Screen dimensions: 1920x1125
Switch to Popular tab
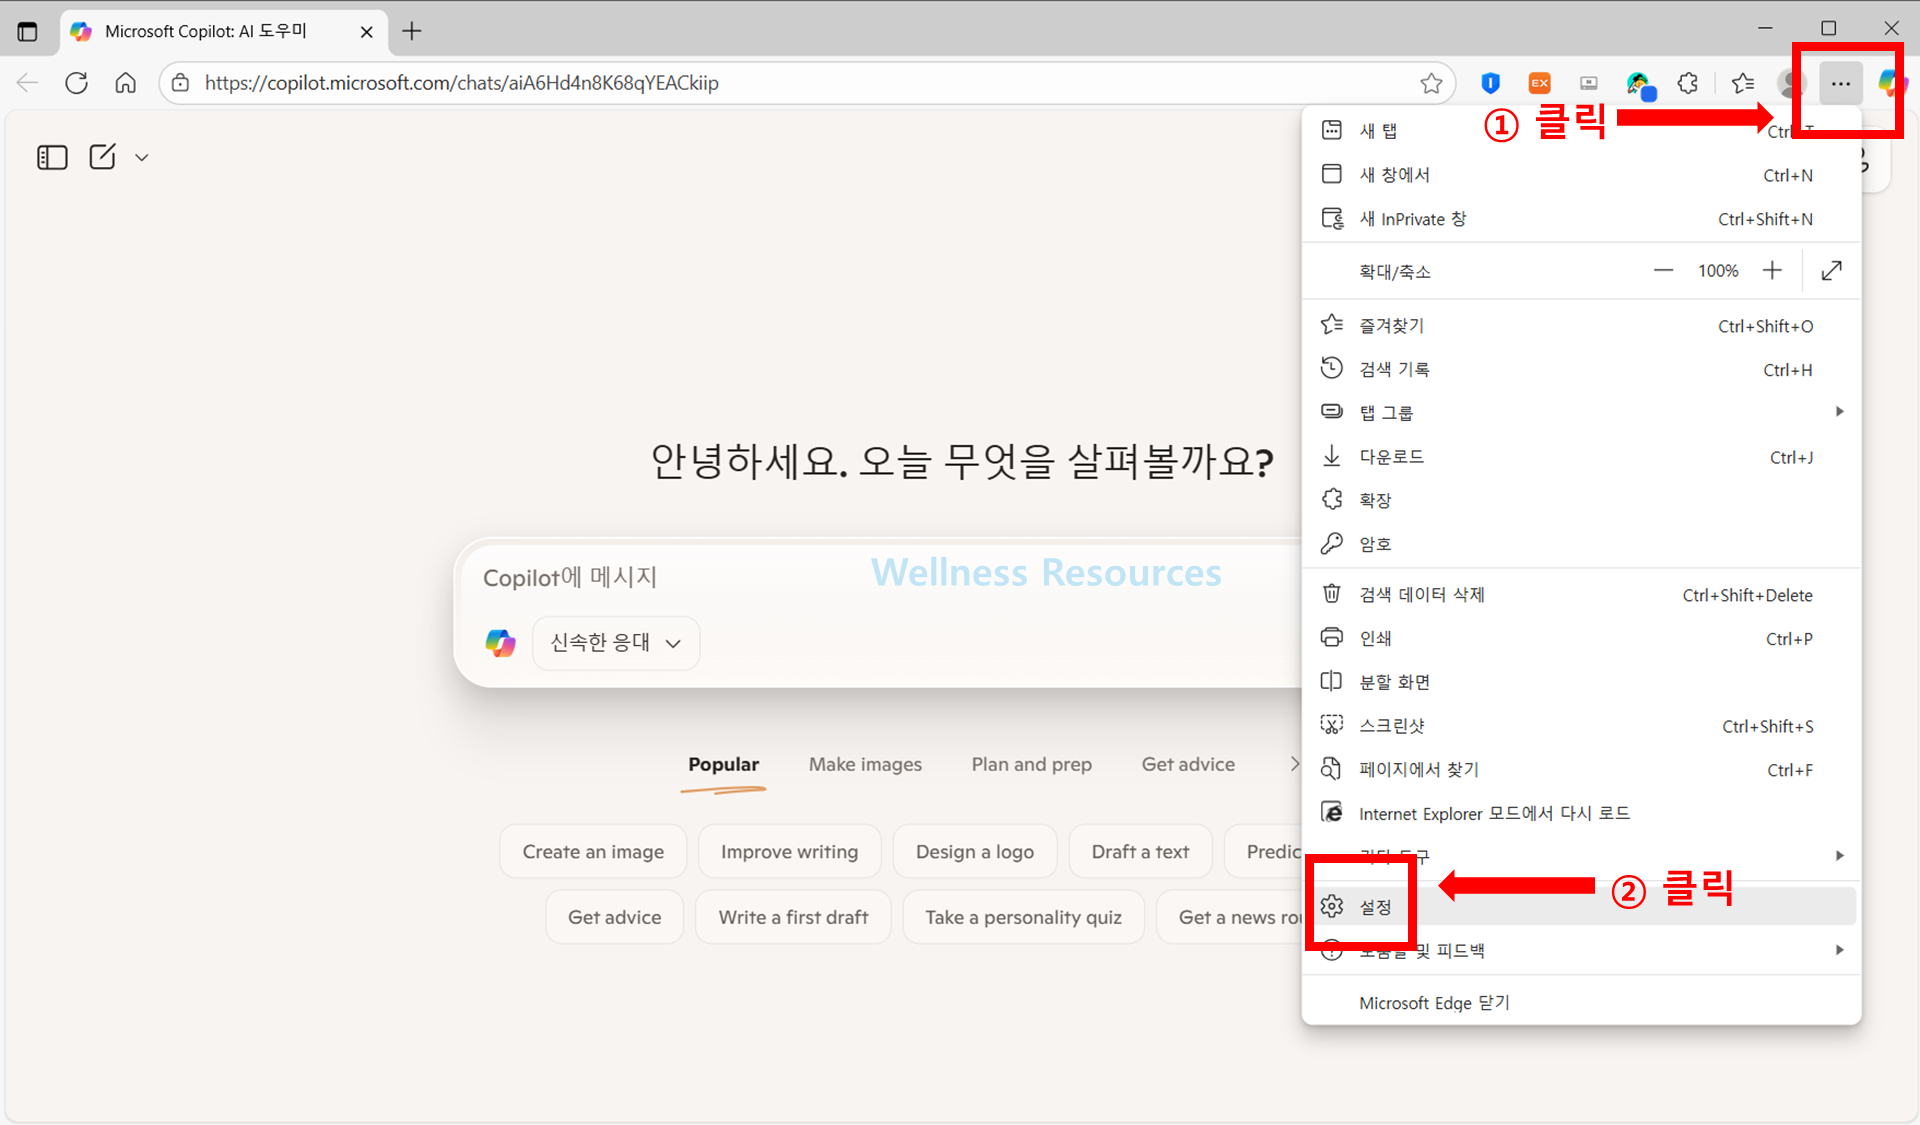click(x=723, y=764)
